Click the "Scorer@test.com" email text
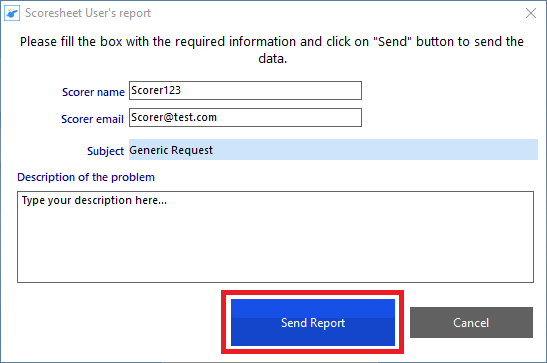 174,117
